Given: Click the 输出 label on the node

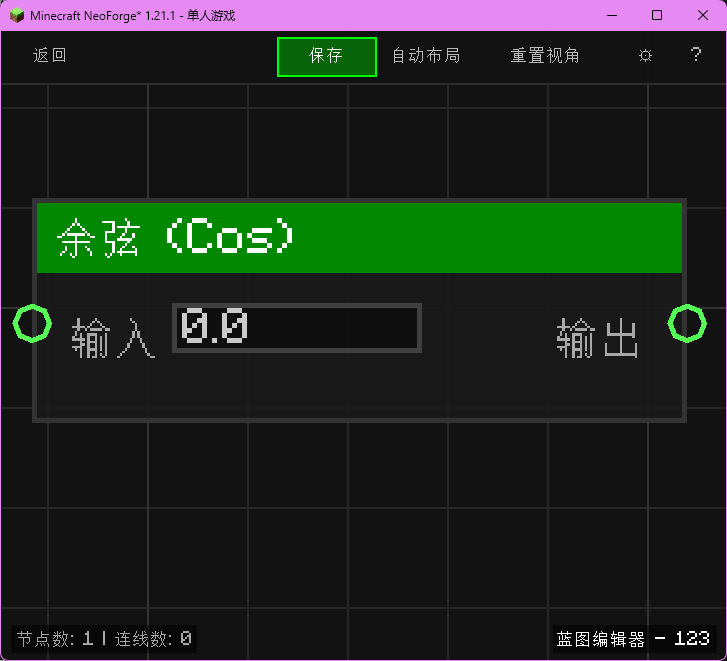Looking at the screenshot, I should click(597, 340).
